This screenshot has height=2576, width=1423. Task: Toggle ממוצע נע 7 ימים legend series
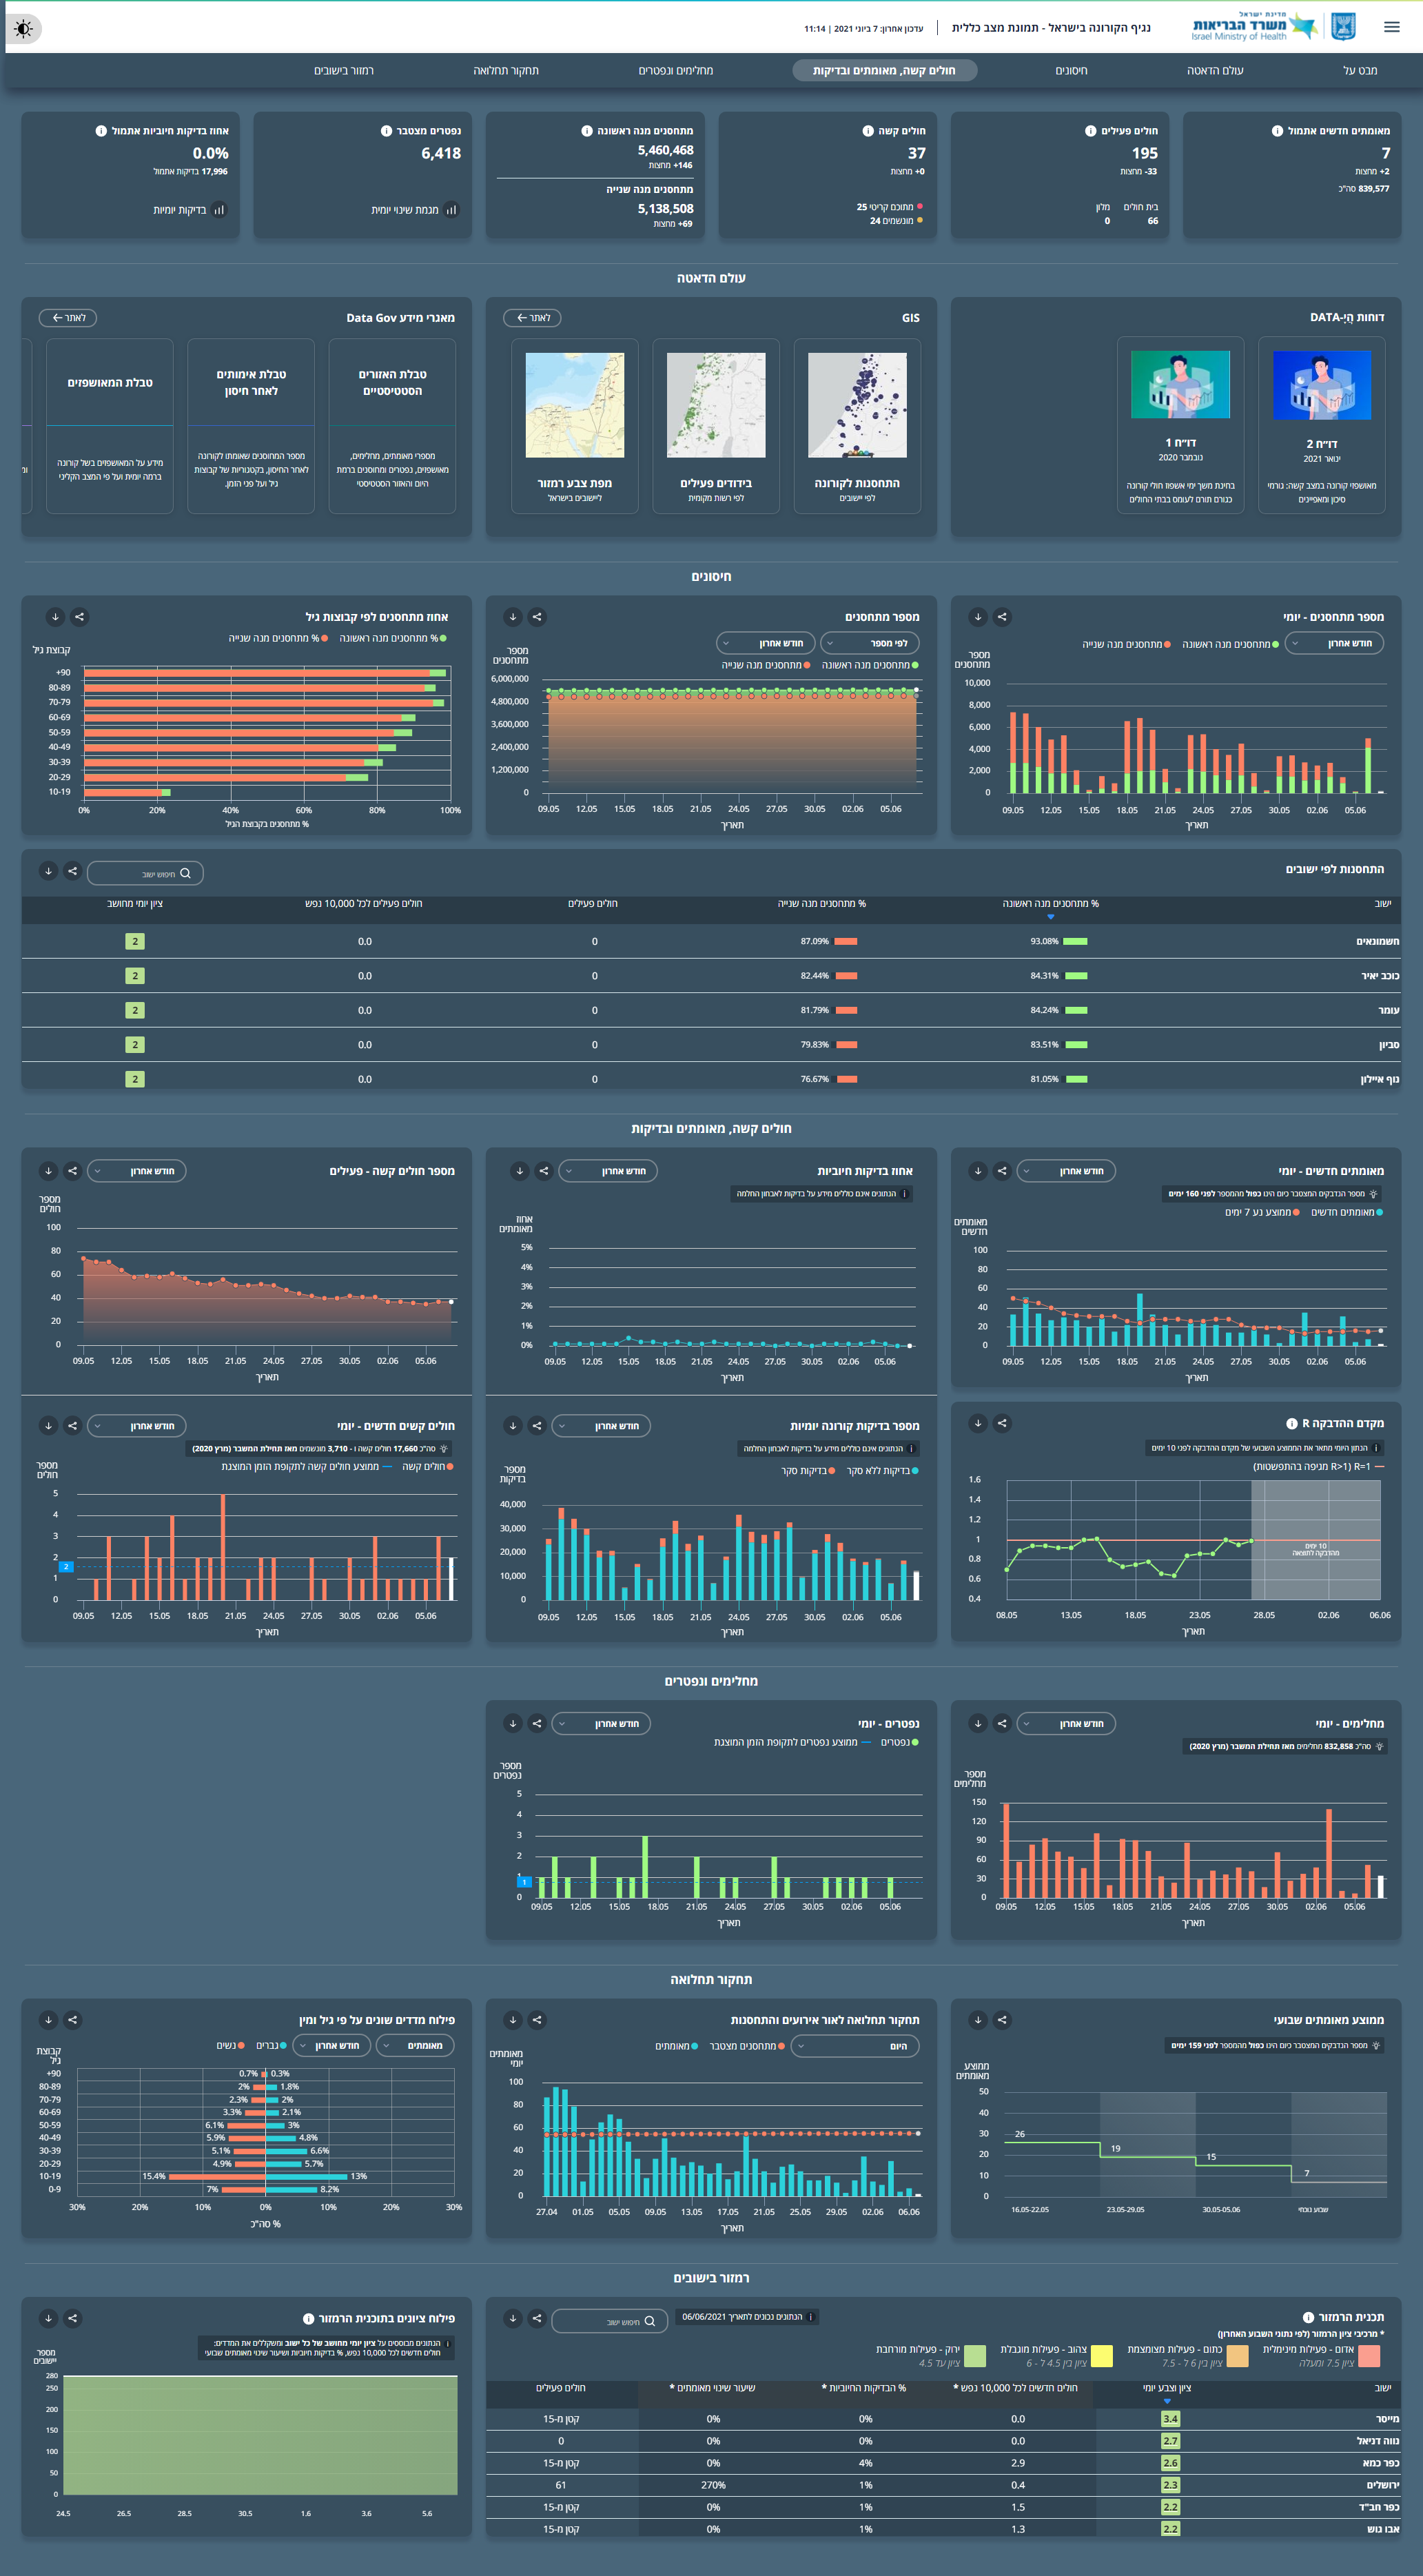pos(1263,1212)
